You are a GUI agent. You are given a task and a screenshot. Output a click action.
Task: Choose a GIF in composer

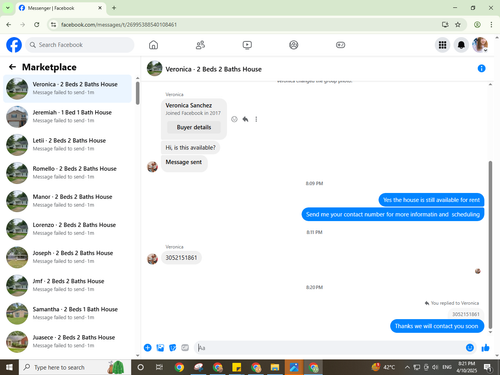pos(185,348)
